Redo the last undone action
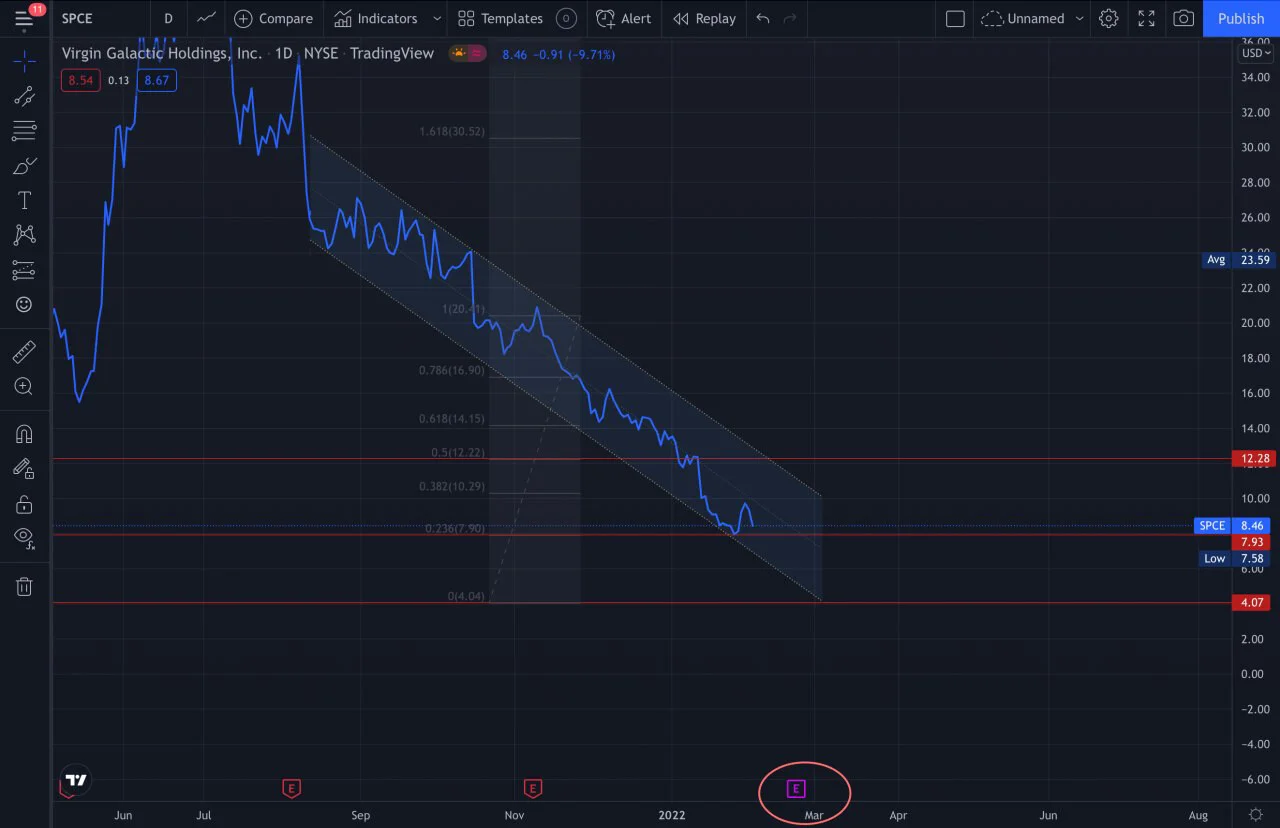 tap(791, 18)
